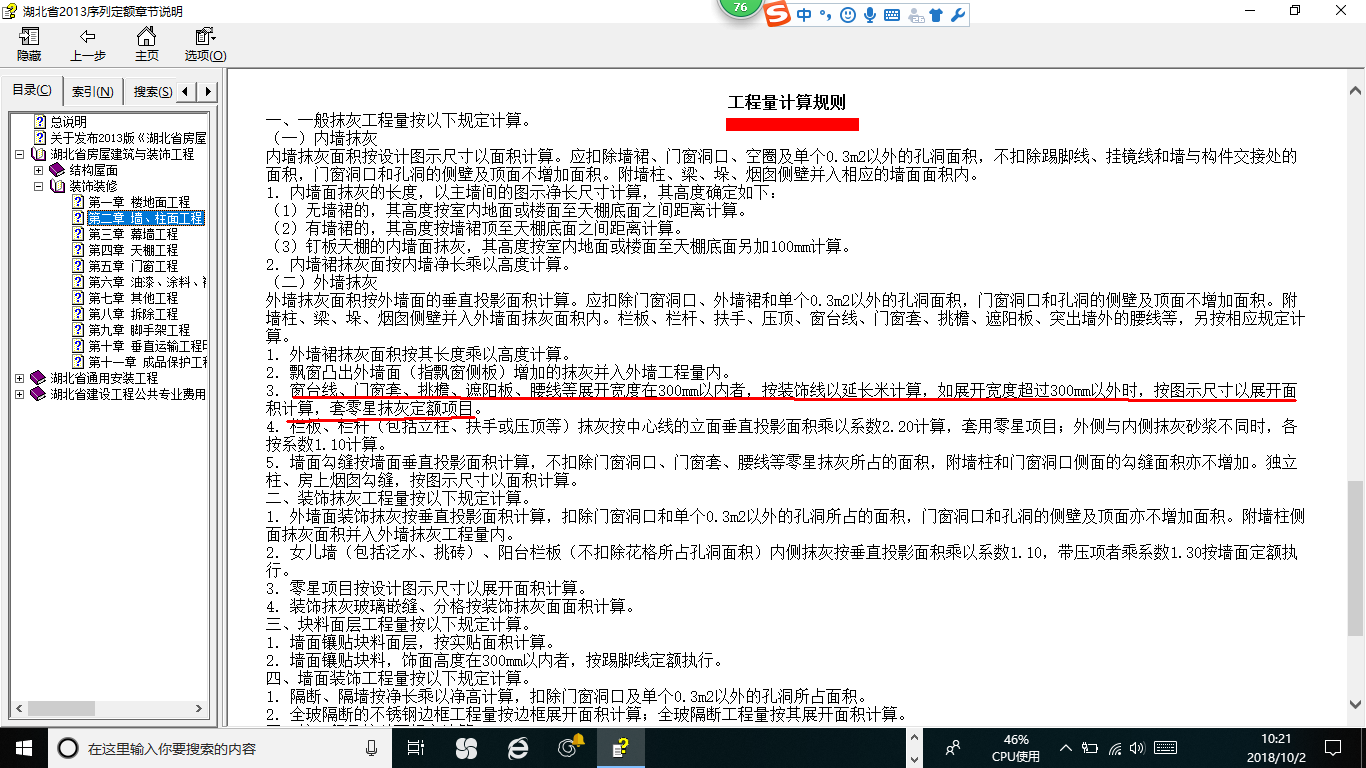Image resolution: width=1366 pixels, height=768 pixels.
Task: Open 第八章 拆除工程 topic
Action: [132, 314]
